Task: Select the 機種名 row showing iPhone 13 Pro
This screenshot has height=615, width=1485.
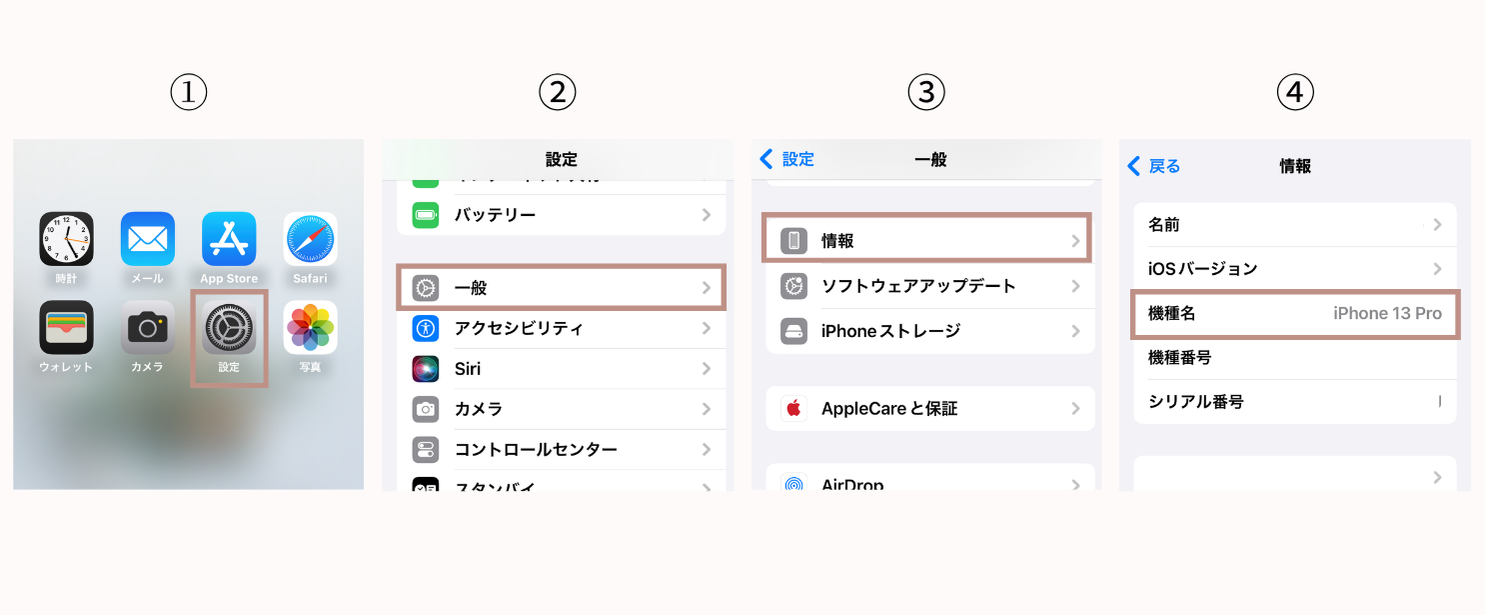Action: [1295, 313]
